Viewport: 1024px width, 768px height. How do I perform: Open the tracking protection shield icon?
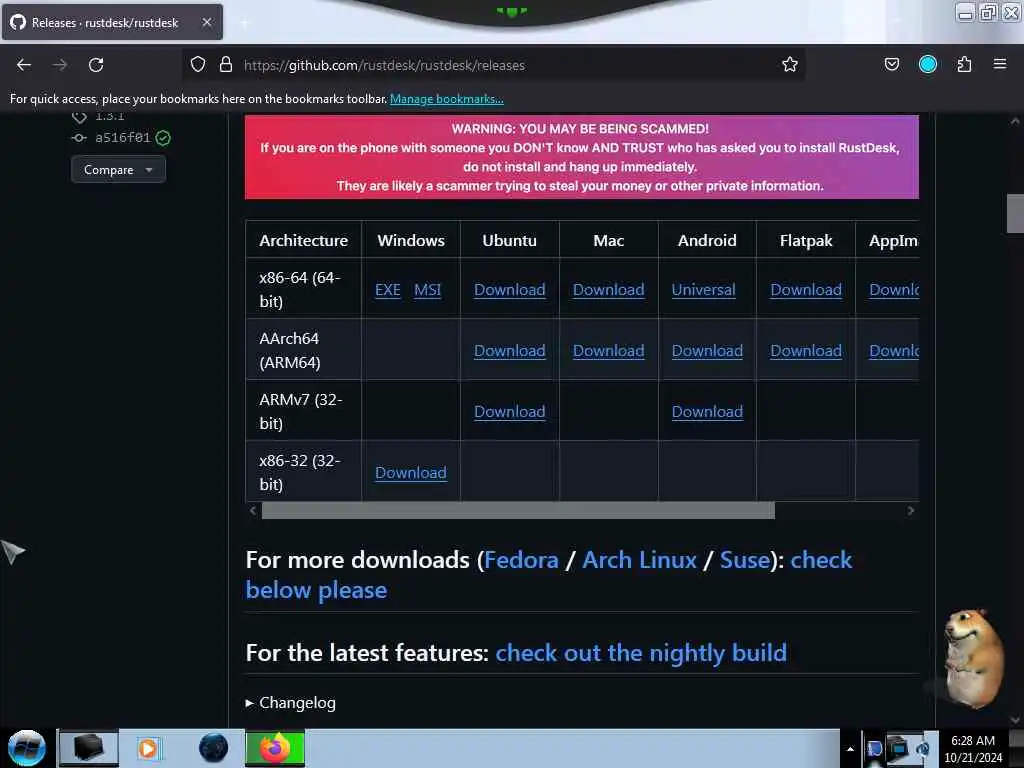coord(198,65)
